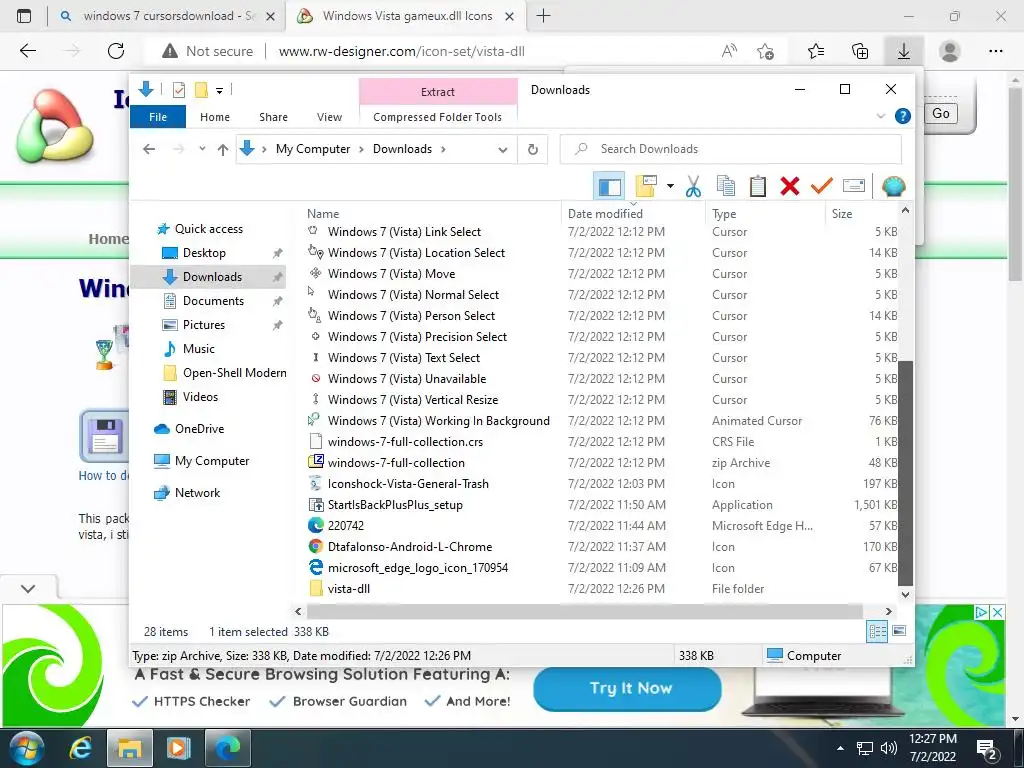Viewport: 1024px width, 768px height.
Task: Open Internet Explorer from the taskbar
Action: click(x=80, y=748)
